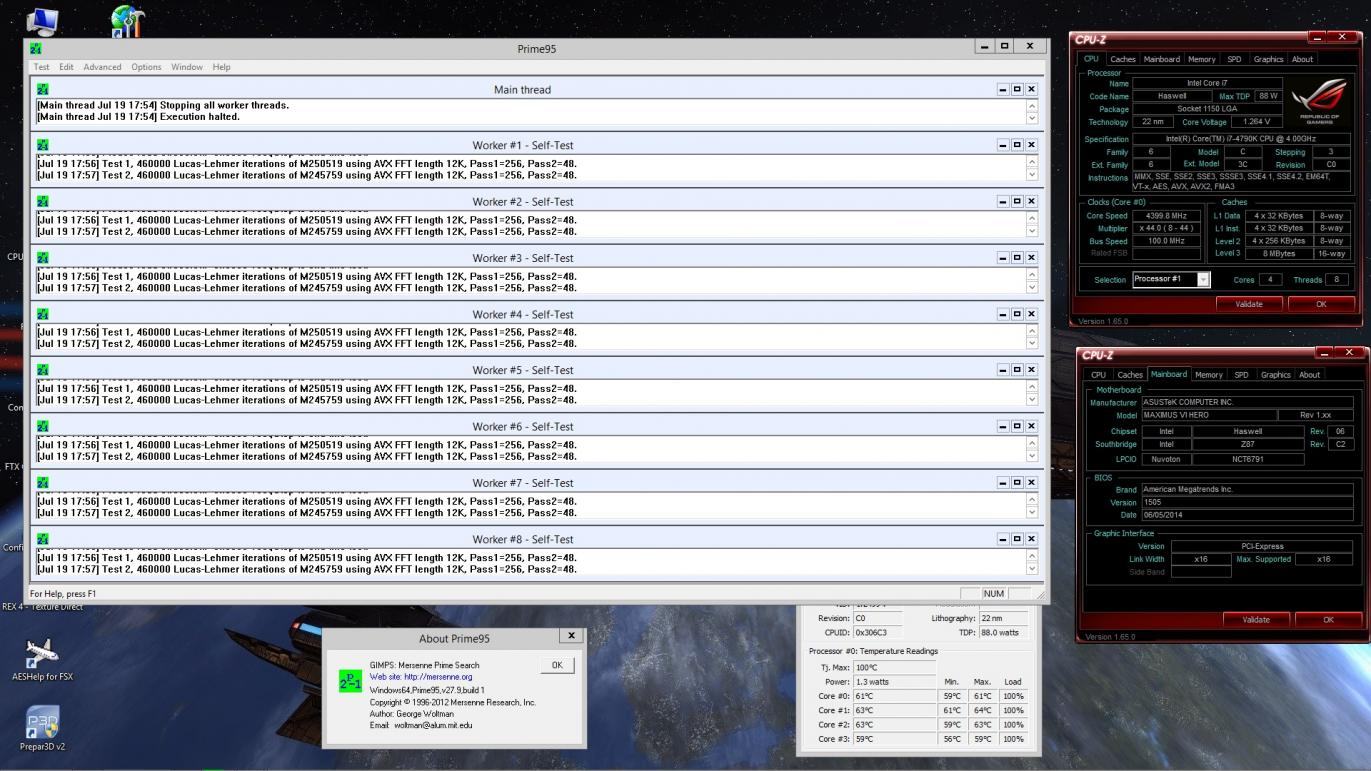Click the NUM indicator in Prime95 status bar
1371x771 pixels.
pyautogui.click(x=994, y=594)
